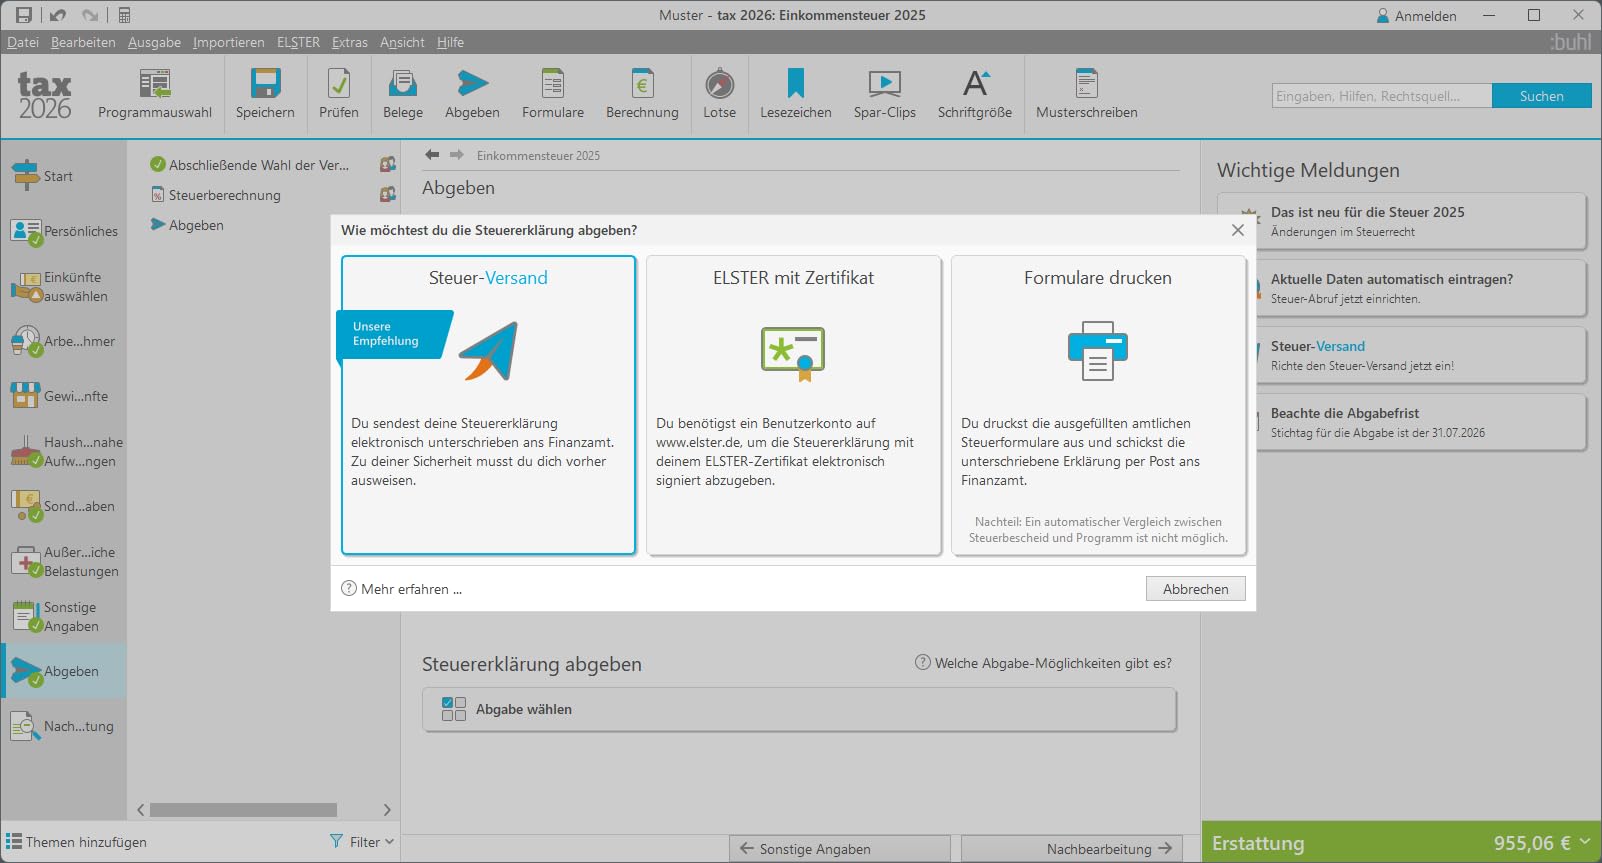
Task: Open Spar-Clips video icon
Action: click(x=885, y=84)
